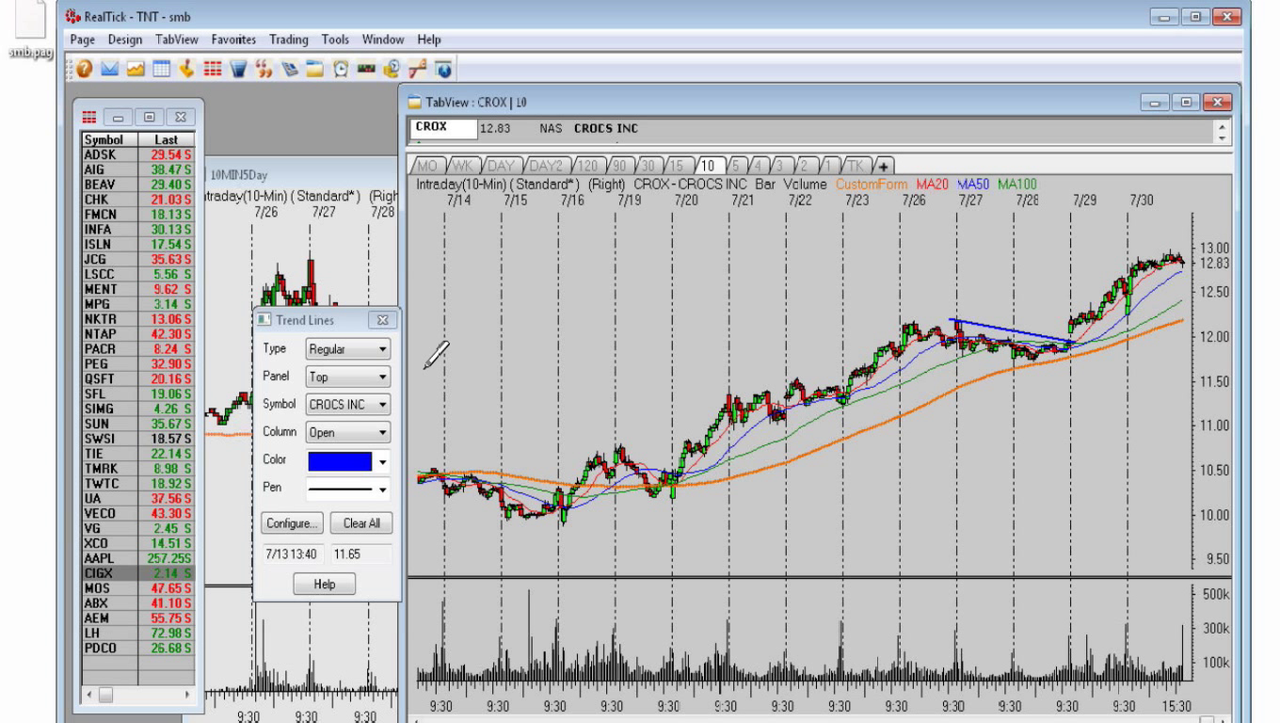Open the news newspaper toolbar icon
Image resolution: width=1280 pixels, height=723 pixels.
click(x=289, y=69)
